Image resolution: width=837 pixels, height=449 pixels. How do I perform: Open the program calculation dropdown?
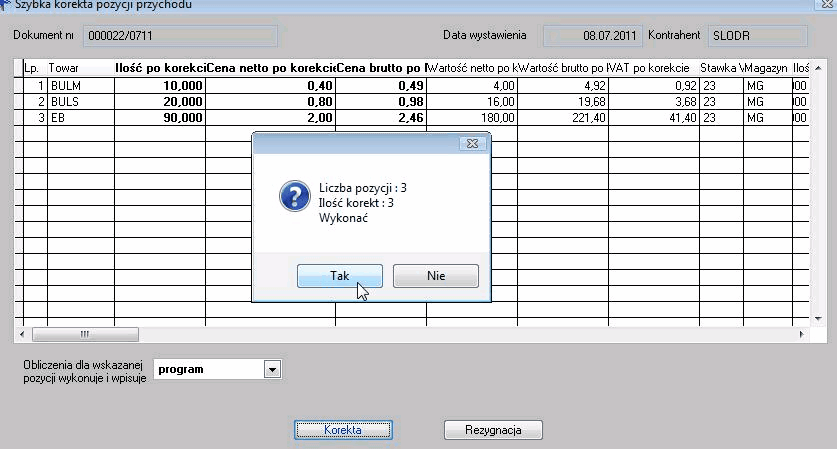tap(272, 369)
